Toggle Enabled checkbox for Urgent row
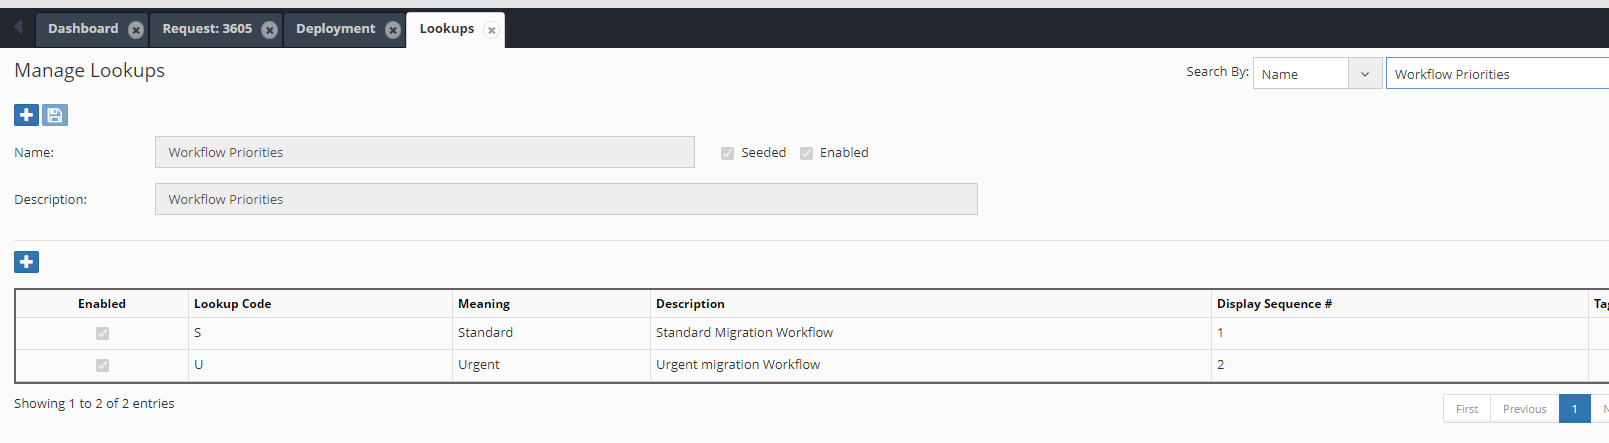1609x443 pixels. 102,365
